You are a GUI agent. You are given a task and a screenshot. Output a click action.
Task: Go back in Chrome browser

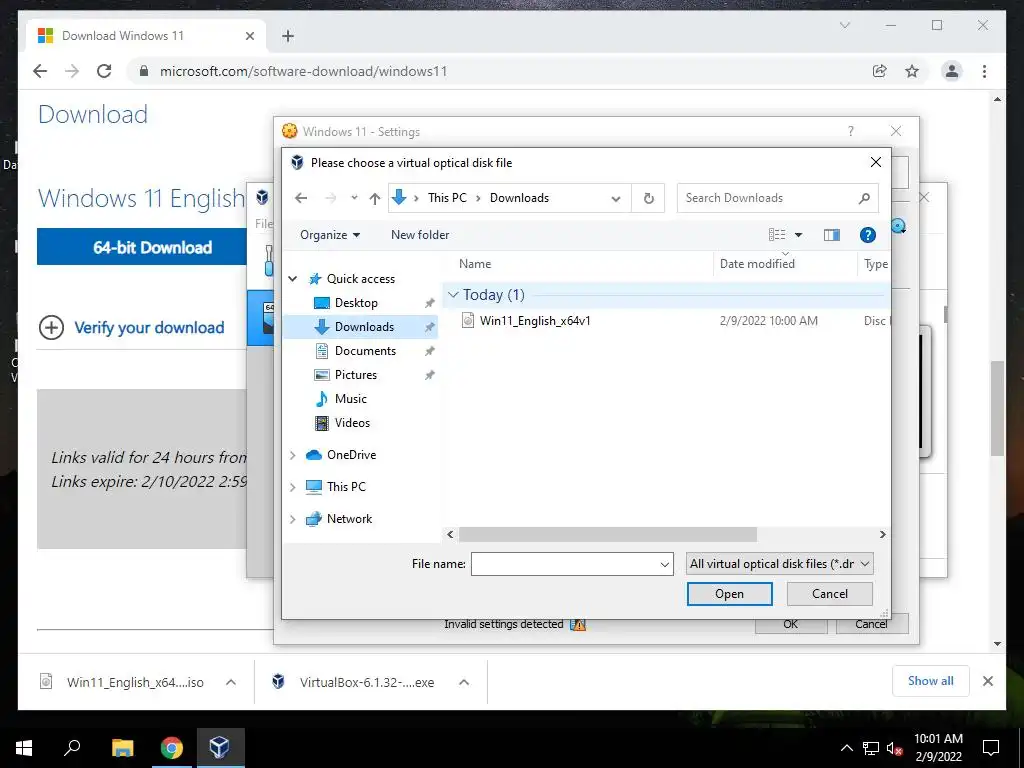tap(40, 71)
